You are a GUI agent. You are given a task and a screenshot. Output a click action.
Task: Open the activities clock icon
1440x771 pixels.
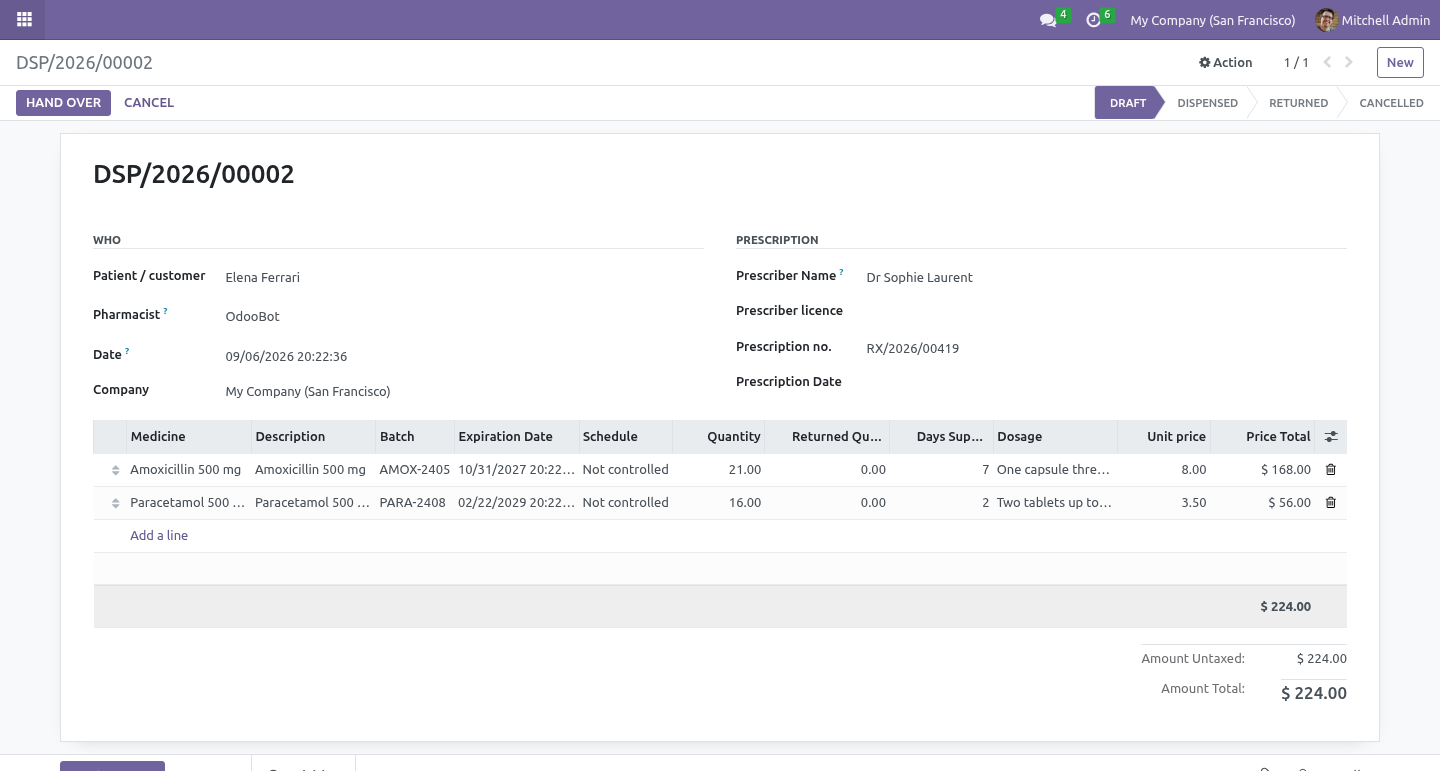point(1093,20)
